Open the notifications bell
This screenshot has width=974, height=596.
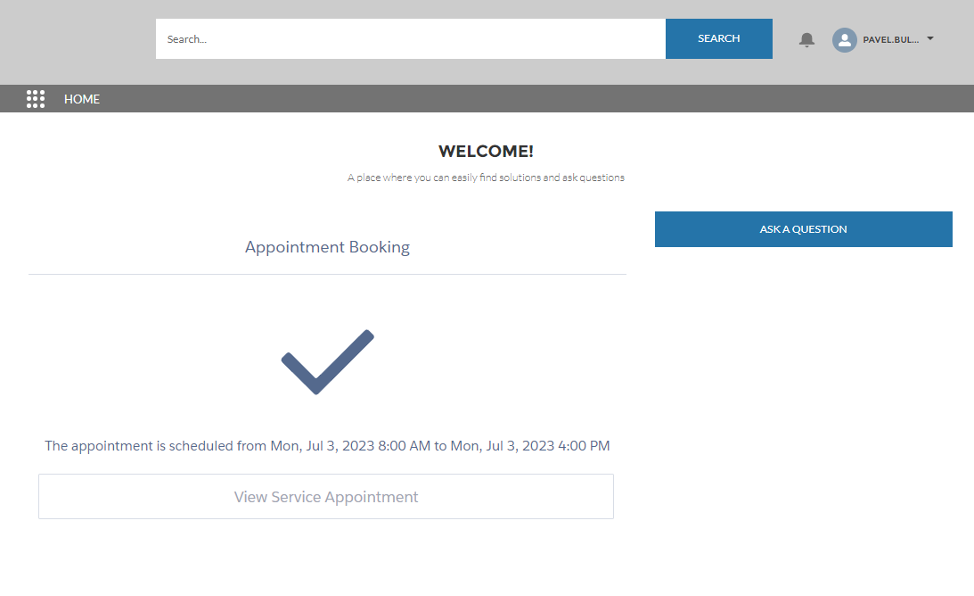[806, 40]
